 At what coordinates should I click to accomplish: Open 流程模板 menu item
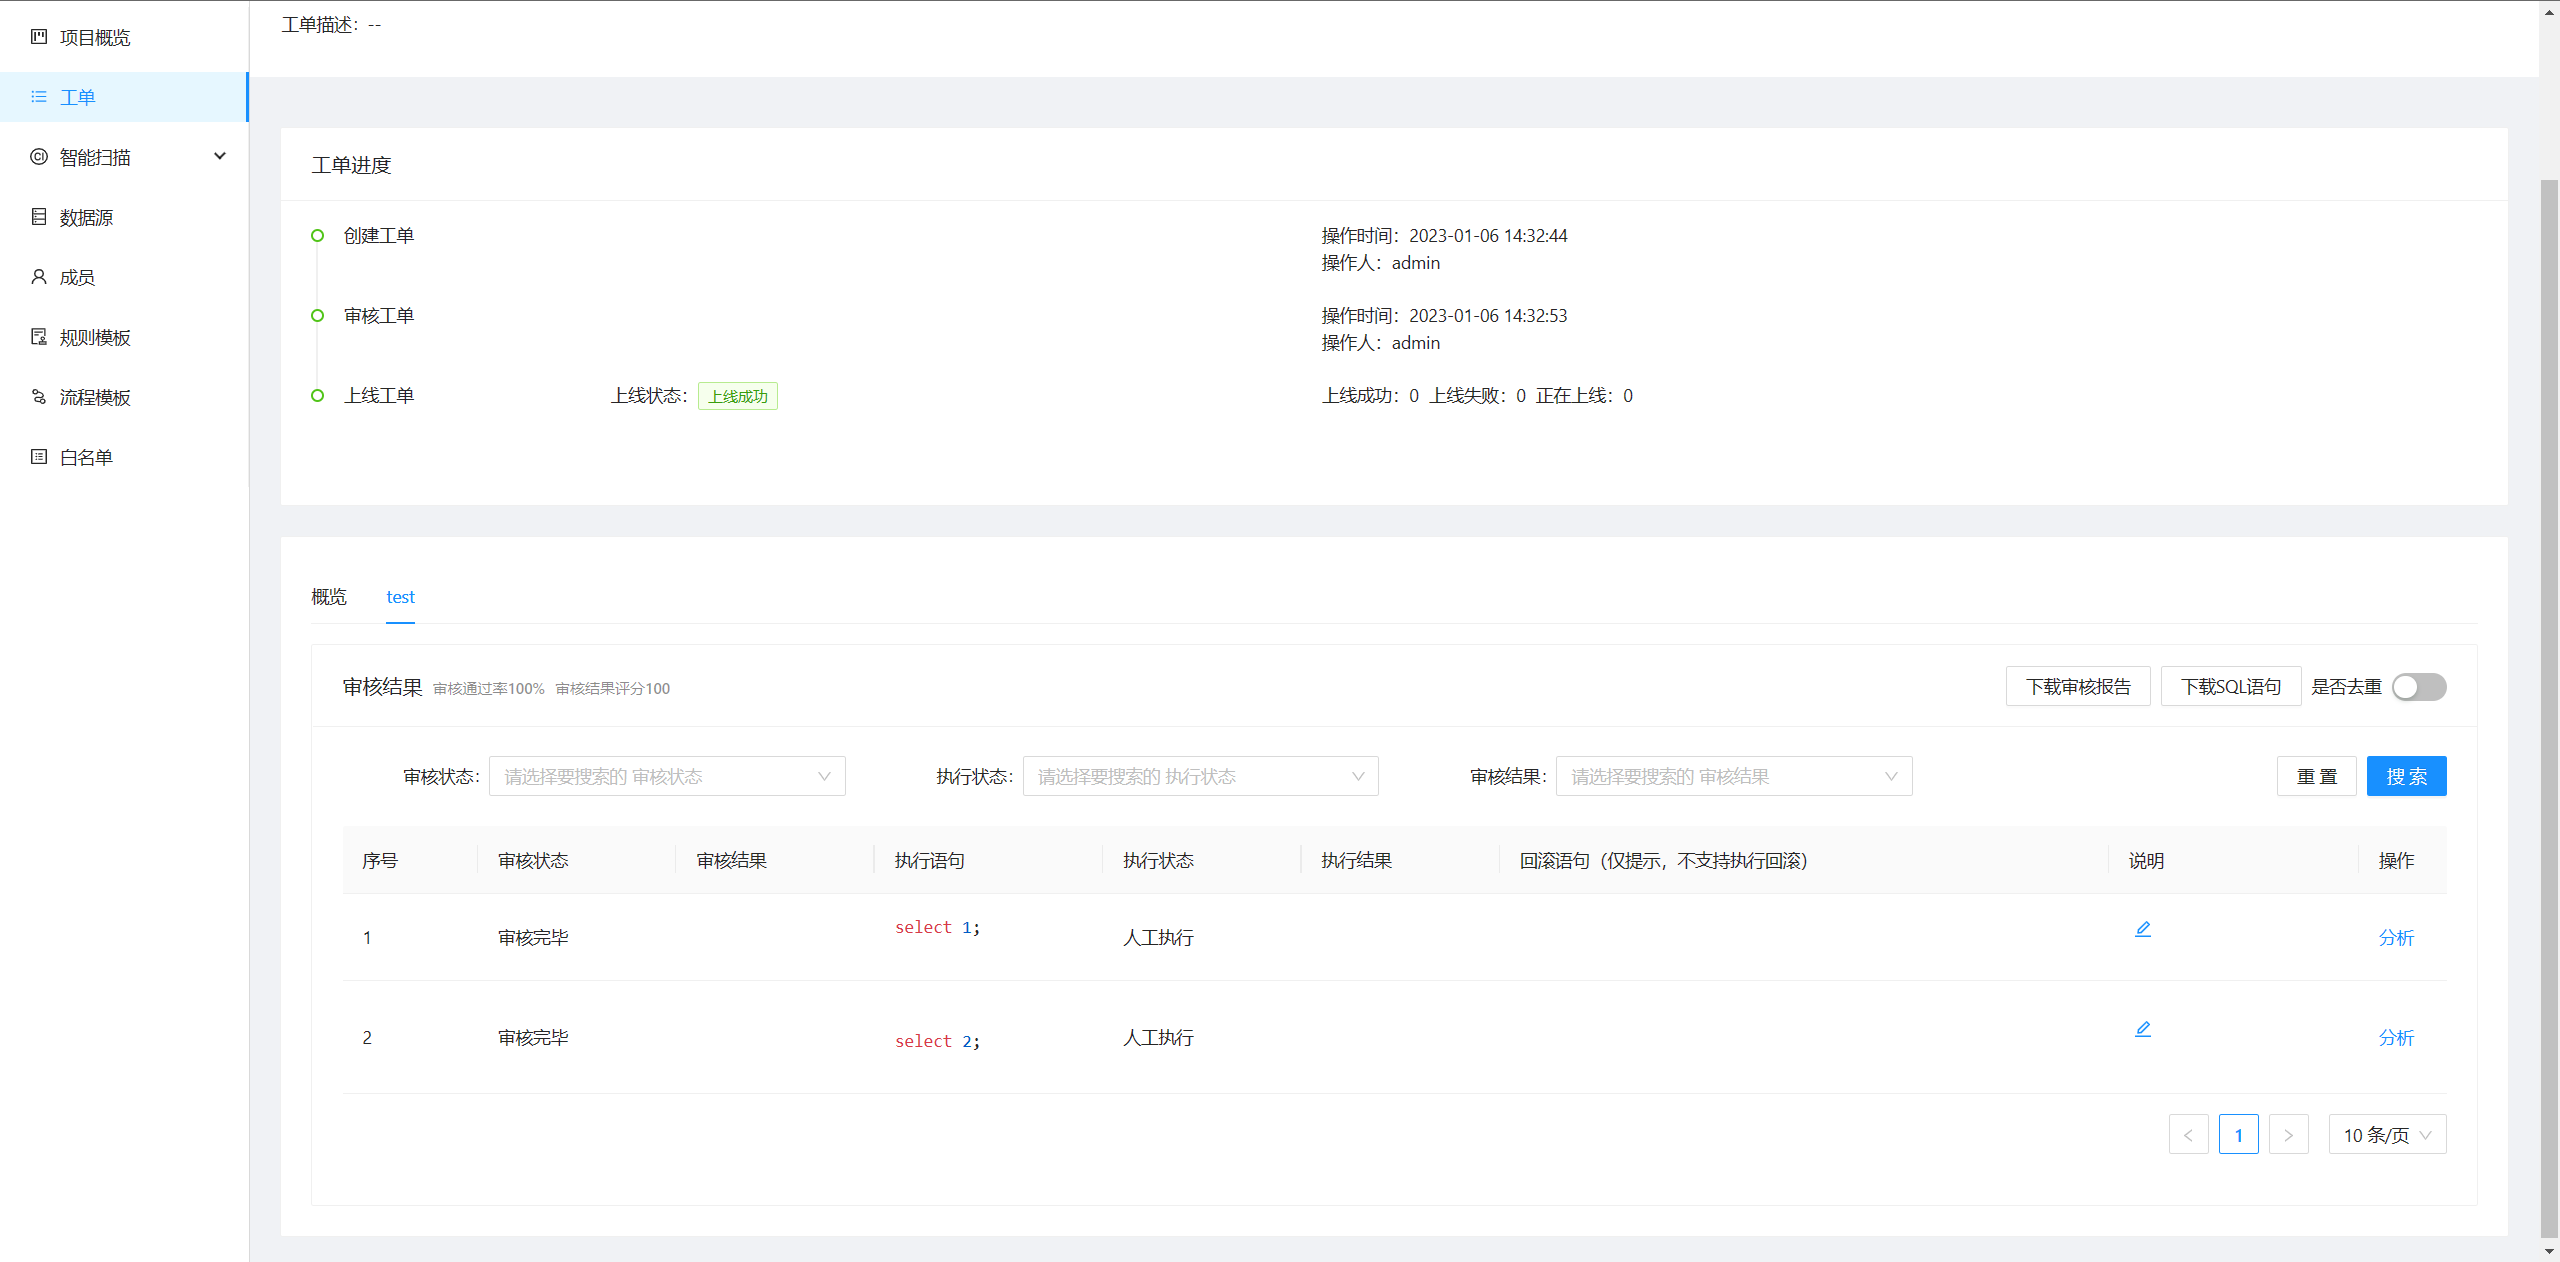tap(124, 397)
